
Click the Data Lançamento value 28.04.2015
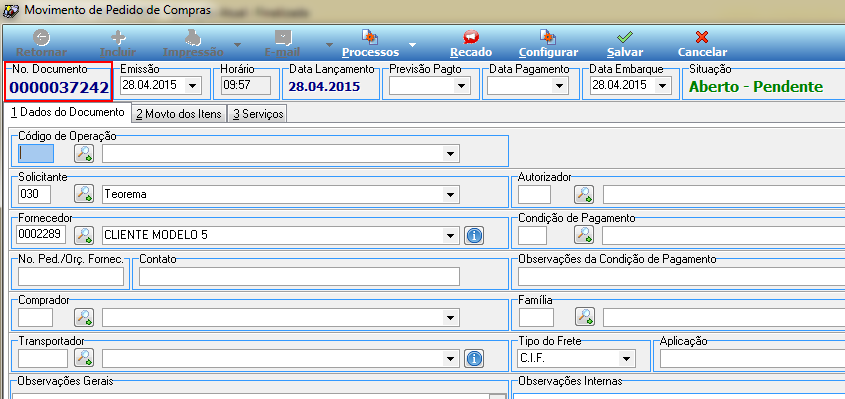pyautogui.click(x=324, y=86)
